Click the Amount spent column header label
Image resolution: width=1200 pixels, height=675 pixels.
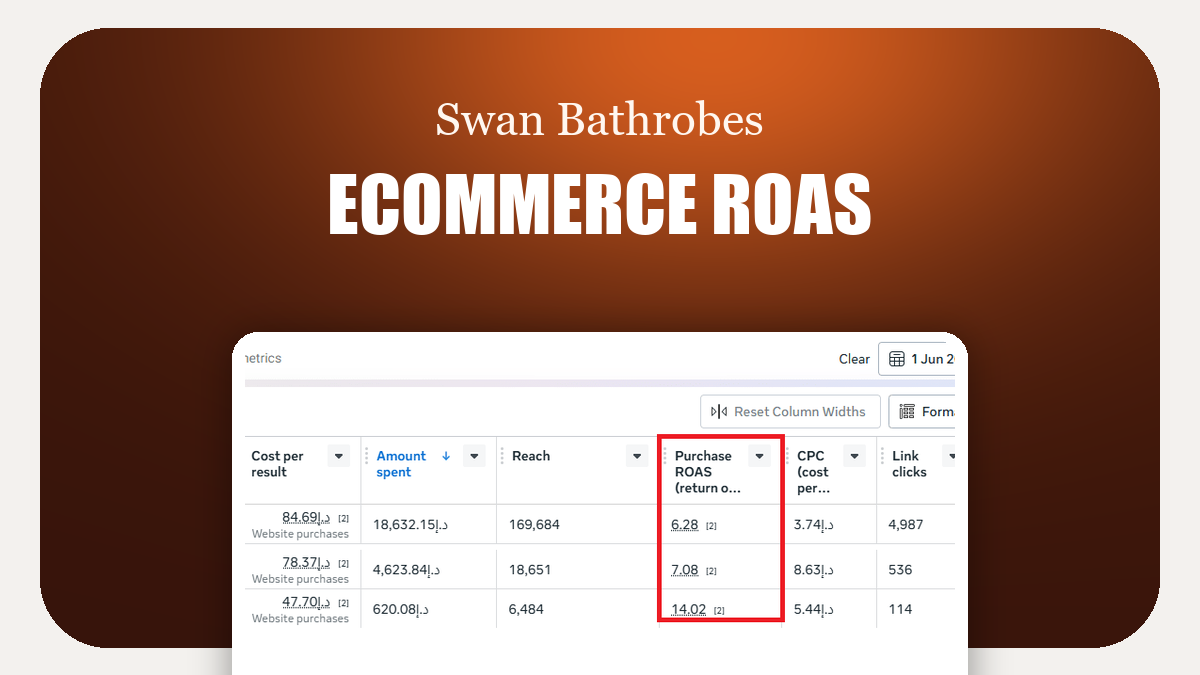click(x=401, y=464)
